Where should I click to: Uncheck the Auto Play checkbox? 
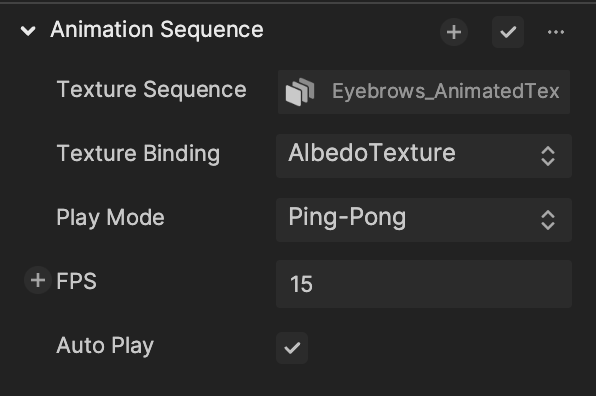click(x=292, y=348)
